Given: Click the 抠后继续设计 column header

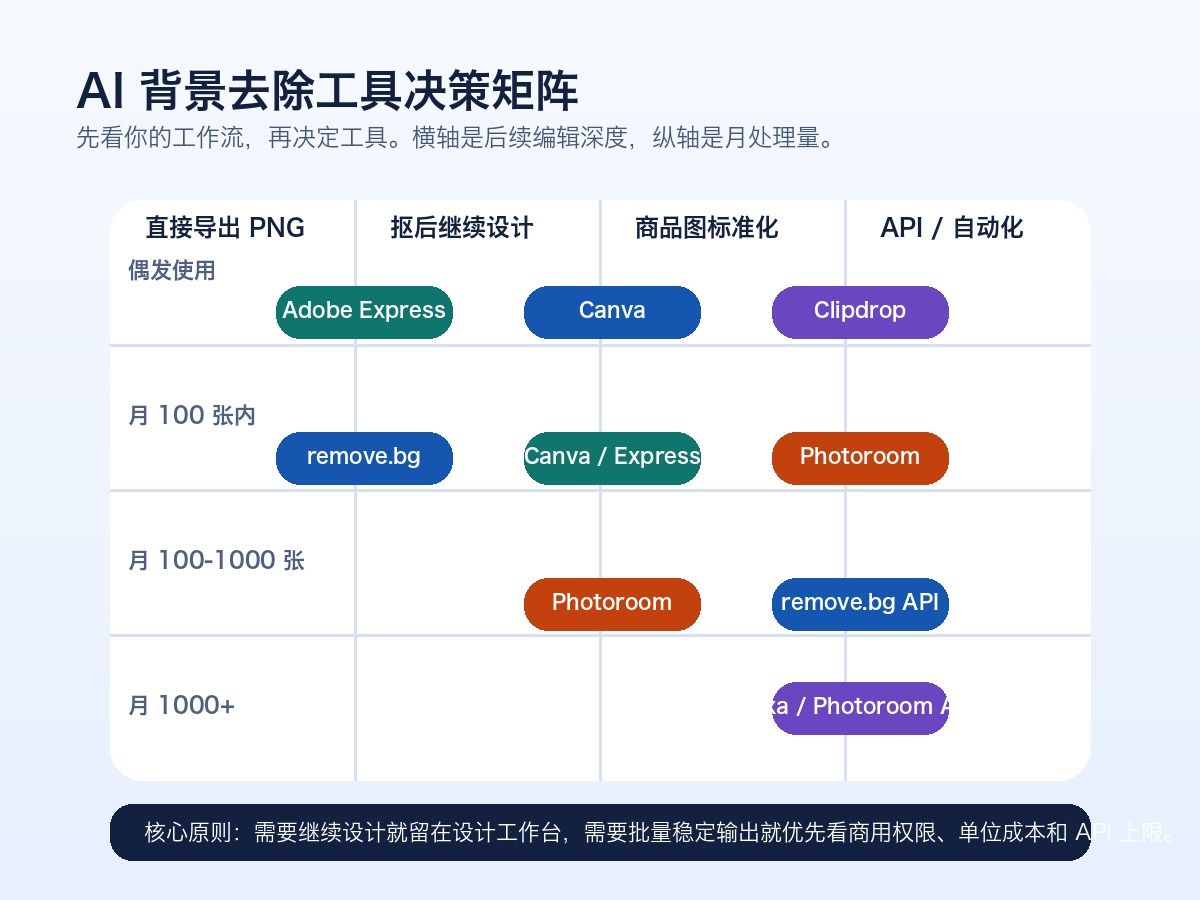Looking at the screenshot, I should click(462, 228).
